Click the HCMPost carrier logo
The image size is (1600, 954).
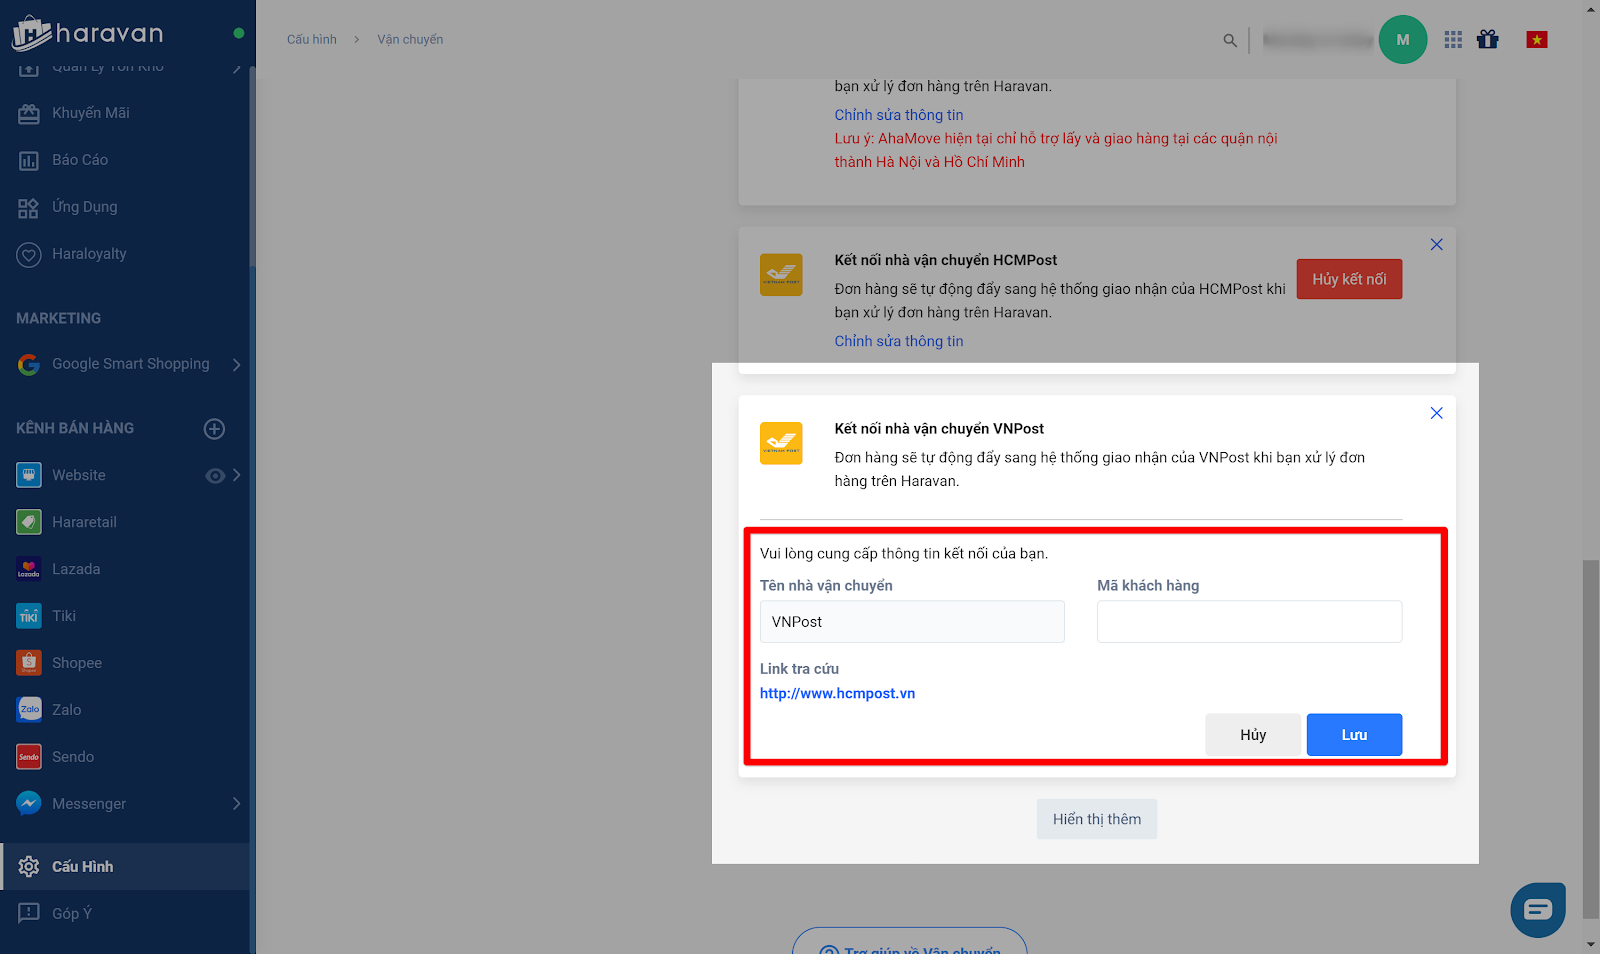tap(781, 275)
